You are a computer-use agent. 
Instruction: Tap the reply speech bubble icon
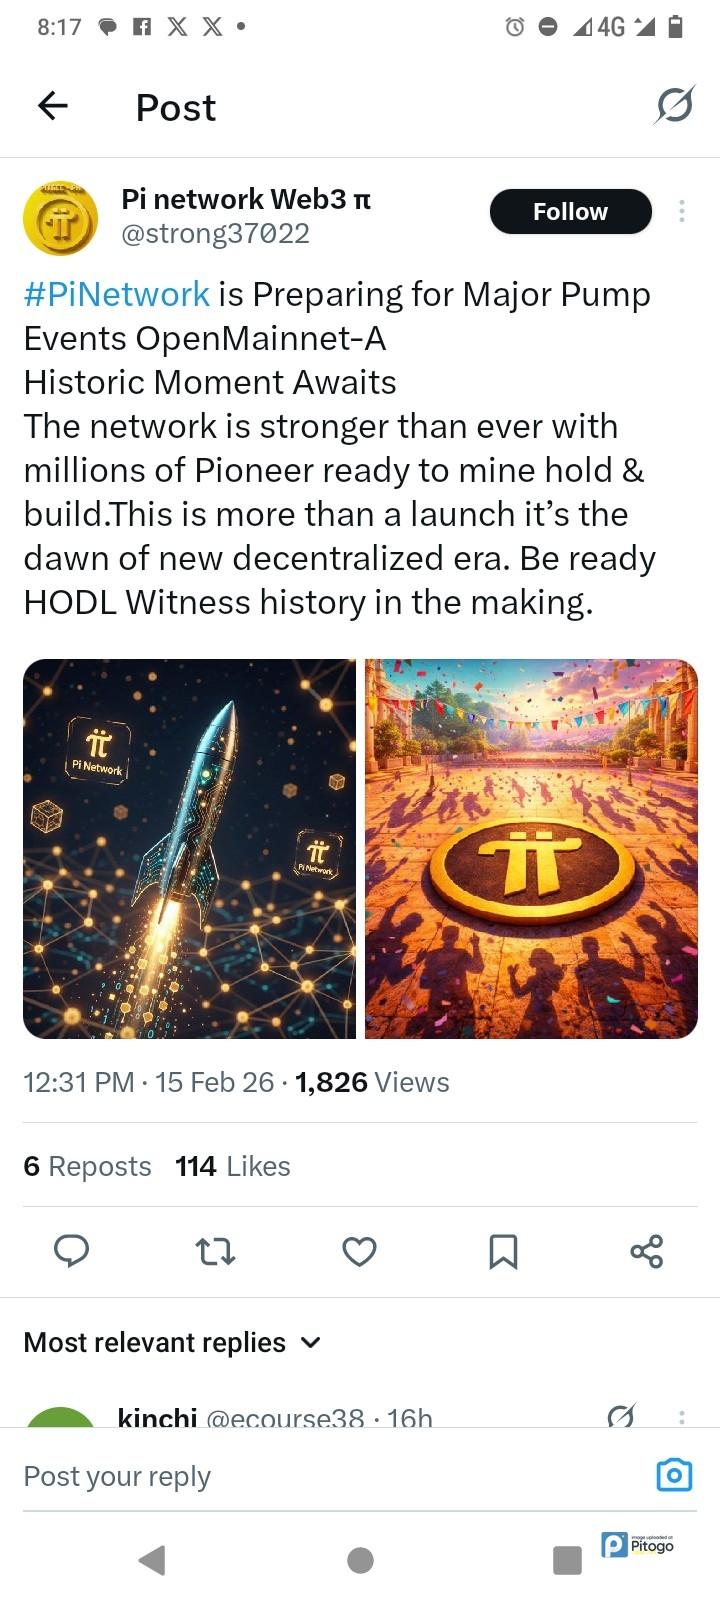[71, 1251]
